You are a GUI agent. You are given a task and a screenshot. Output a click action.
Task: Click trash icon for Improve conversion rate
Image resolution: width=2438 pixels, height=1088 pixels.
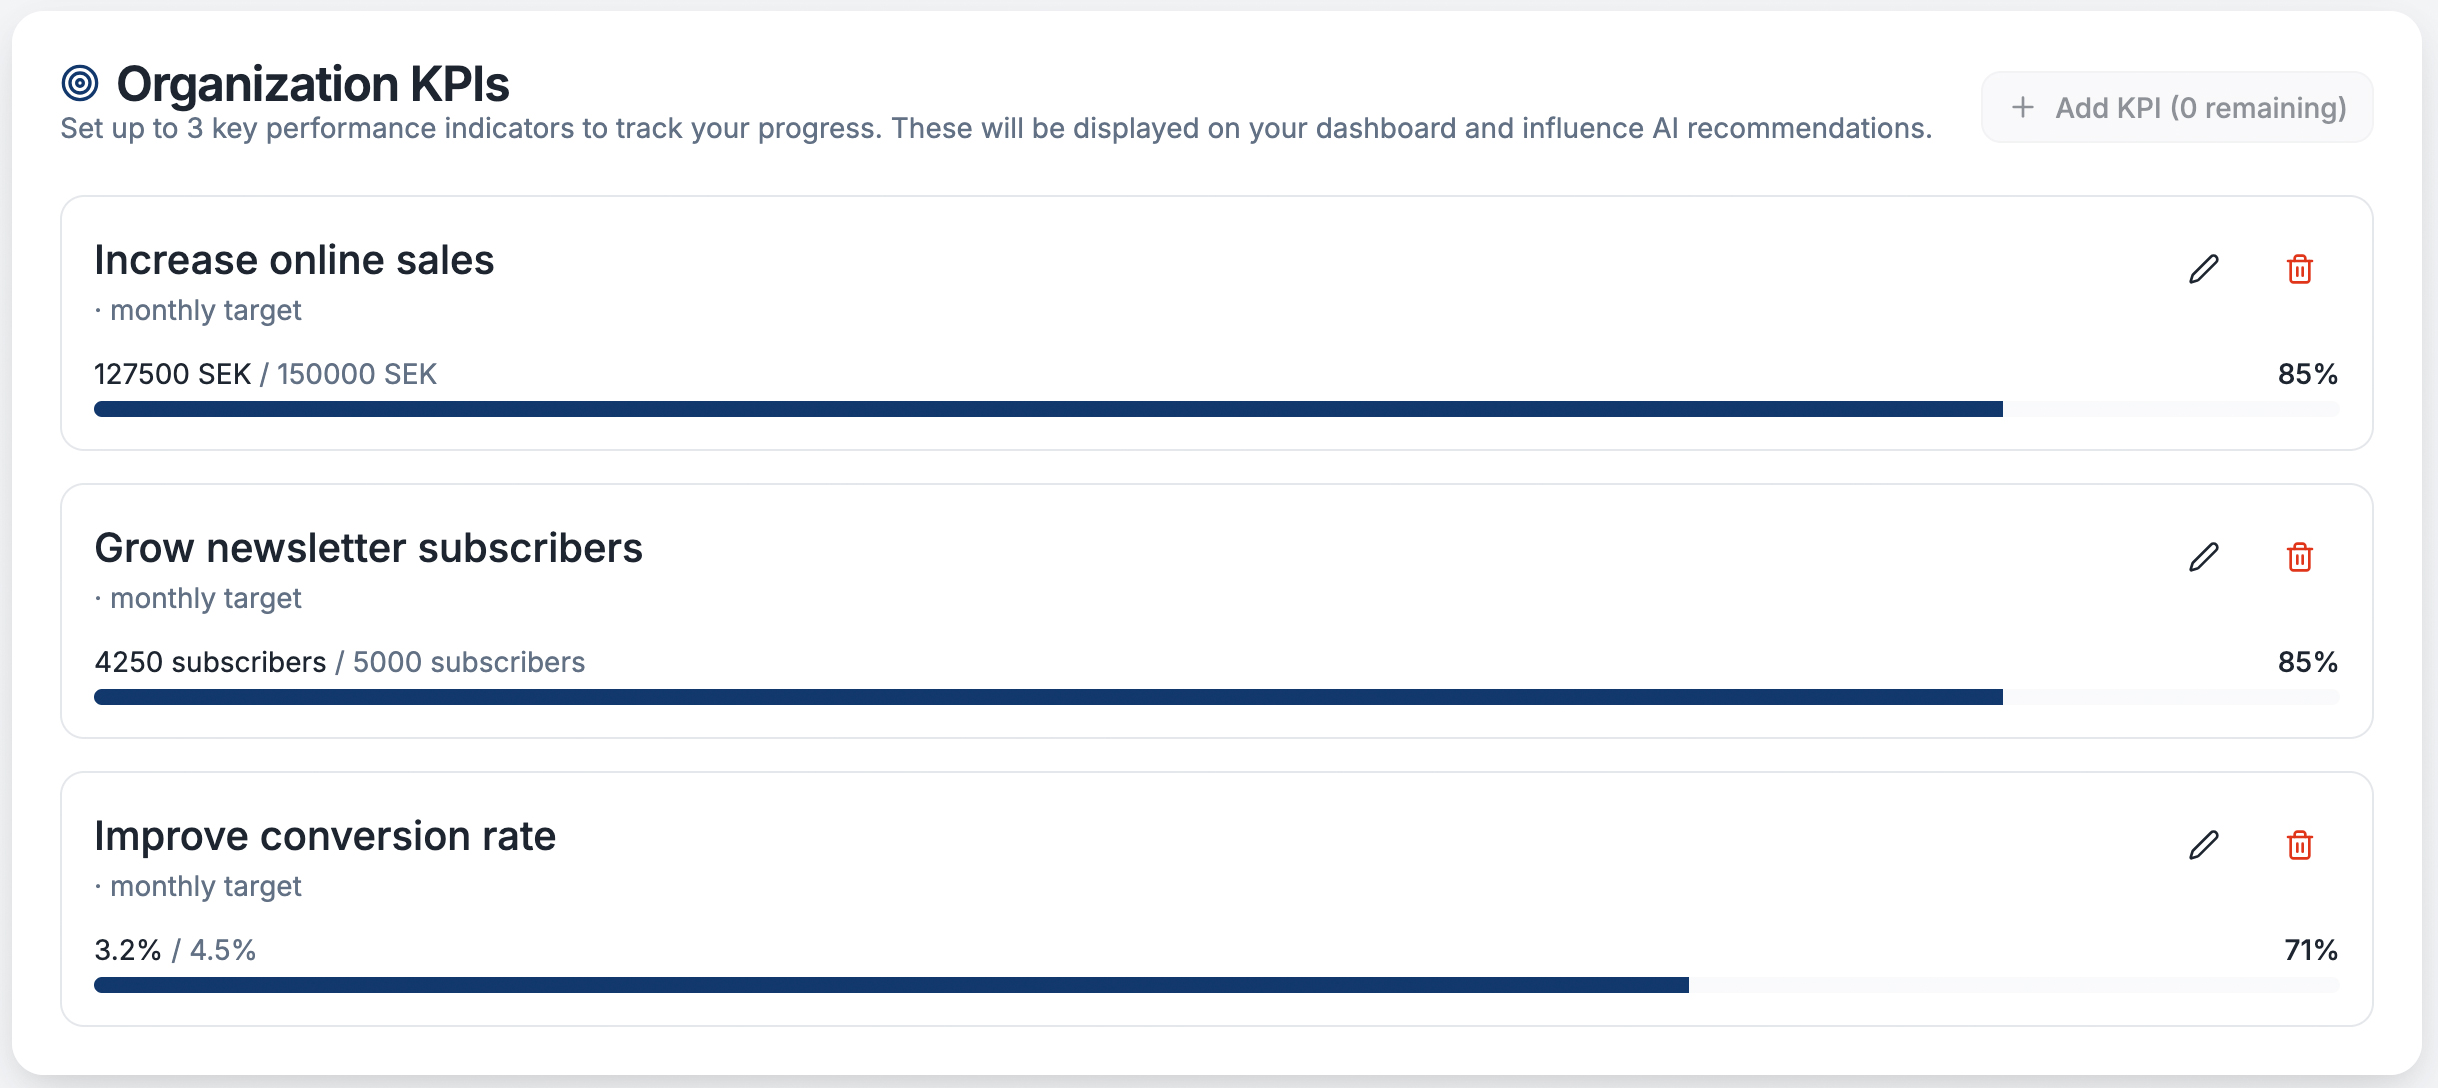pos(2299,845)
